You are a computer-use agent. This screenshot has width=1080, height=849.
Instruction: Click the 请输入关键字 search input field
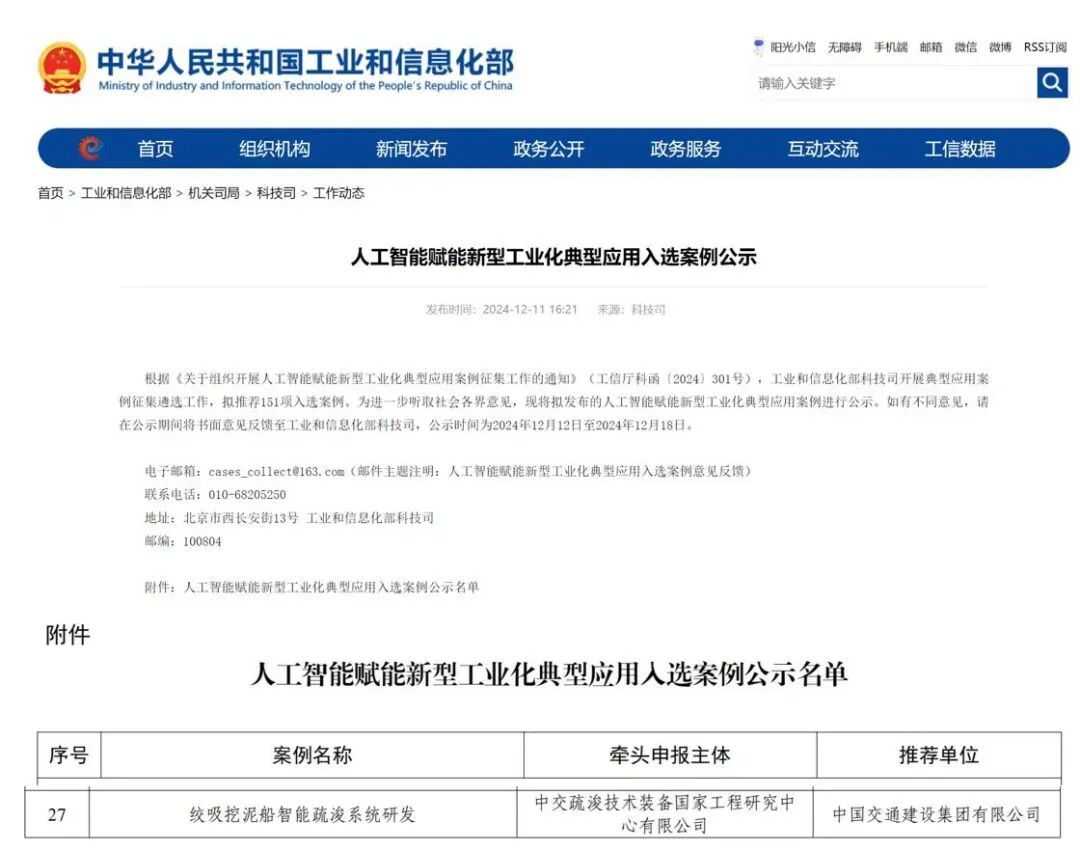[880, 83]
